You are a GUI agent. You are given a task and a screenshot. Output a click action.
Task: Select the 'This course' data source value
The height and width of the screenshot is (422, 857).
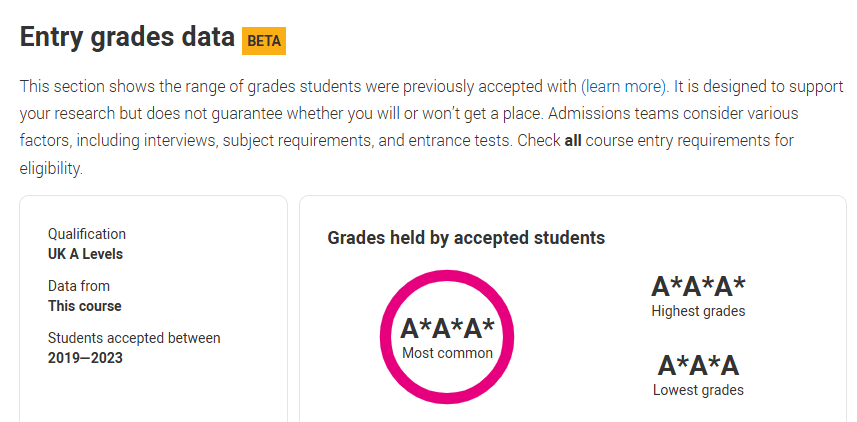85,306
